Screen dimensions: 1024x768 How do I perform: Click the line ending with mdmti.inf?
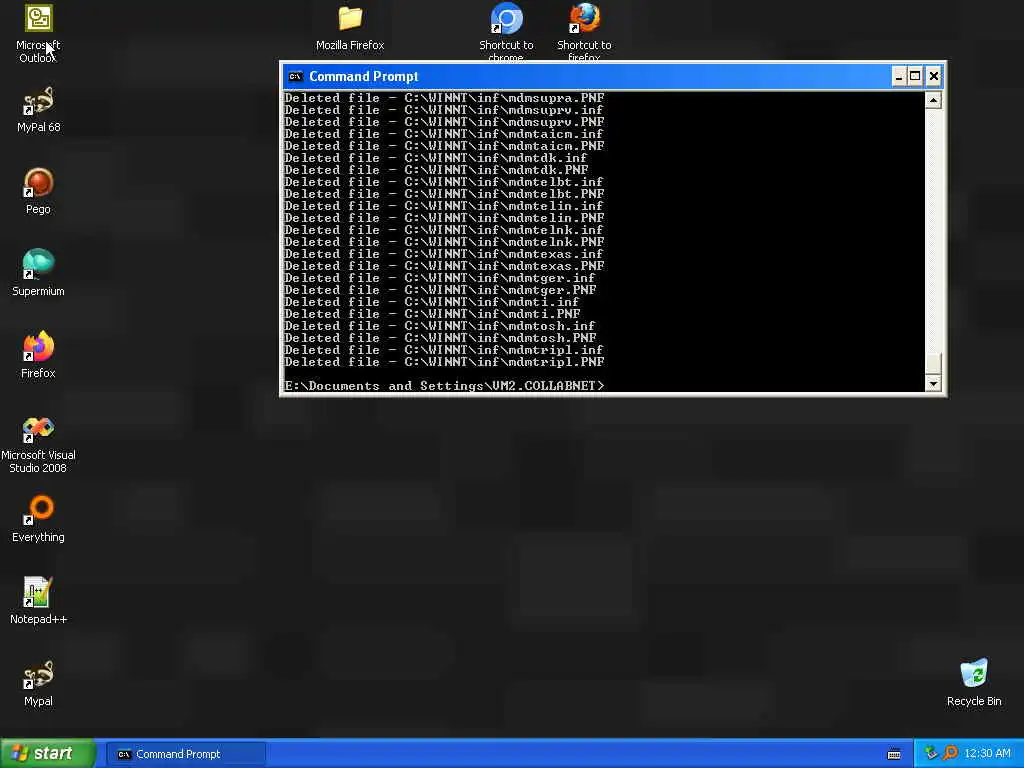coord(432,302)
